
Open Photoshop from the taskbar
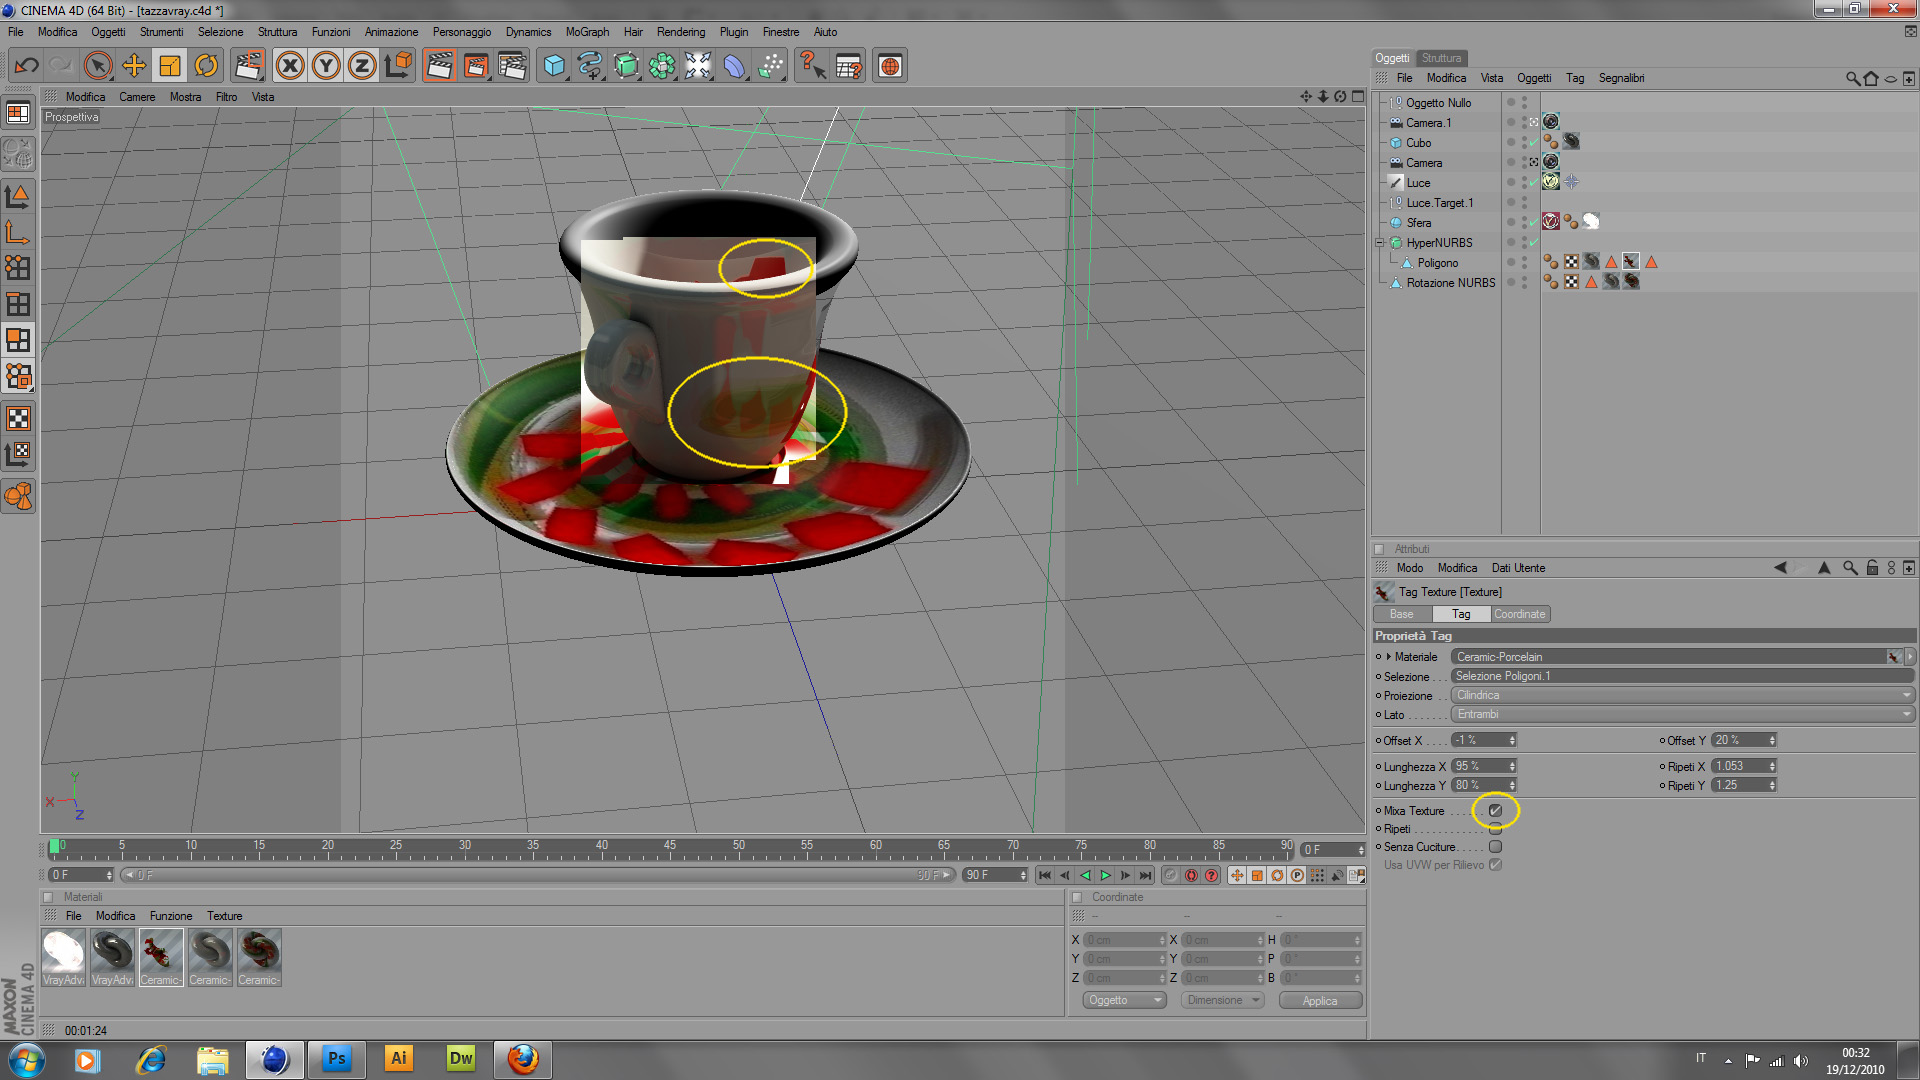pyautogui.click(x=337, y=1058)
